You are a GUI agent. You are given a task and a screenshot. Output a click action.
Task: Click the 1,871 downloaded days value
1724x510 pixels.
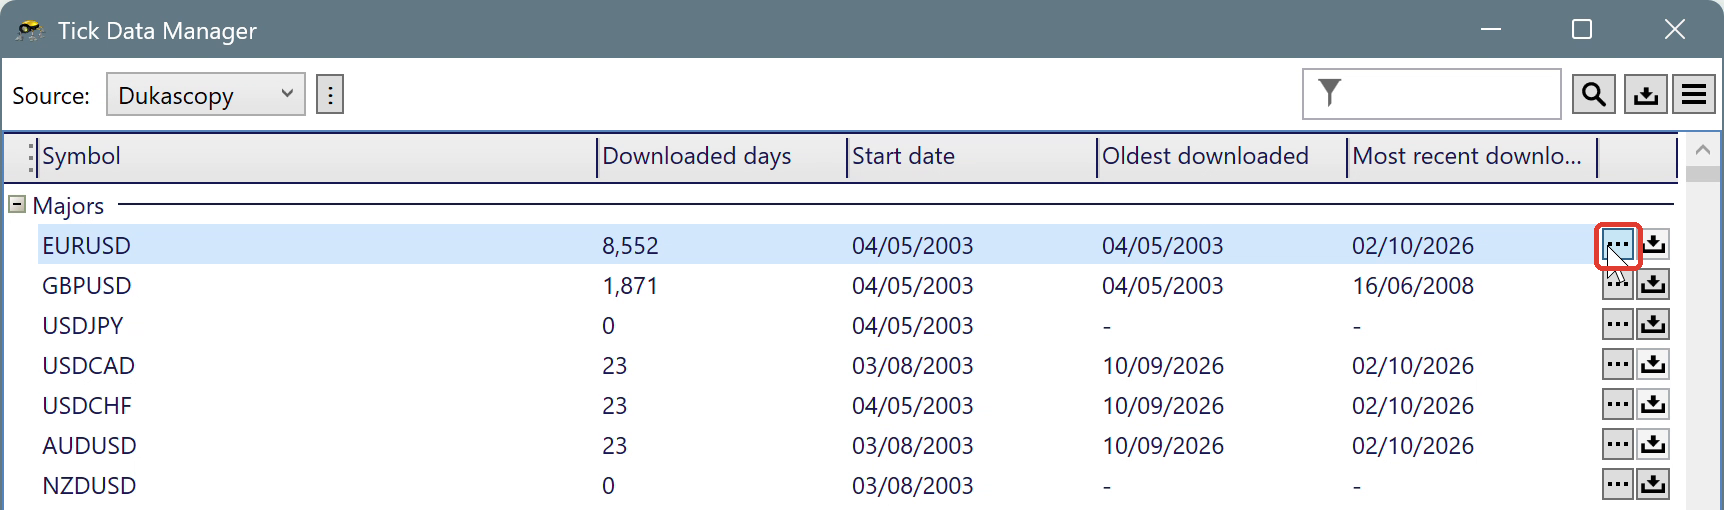click(x=630, y=285)
